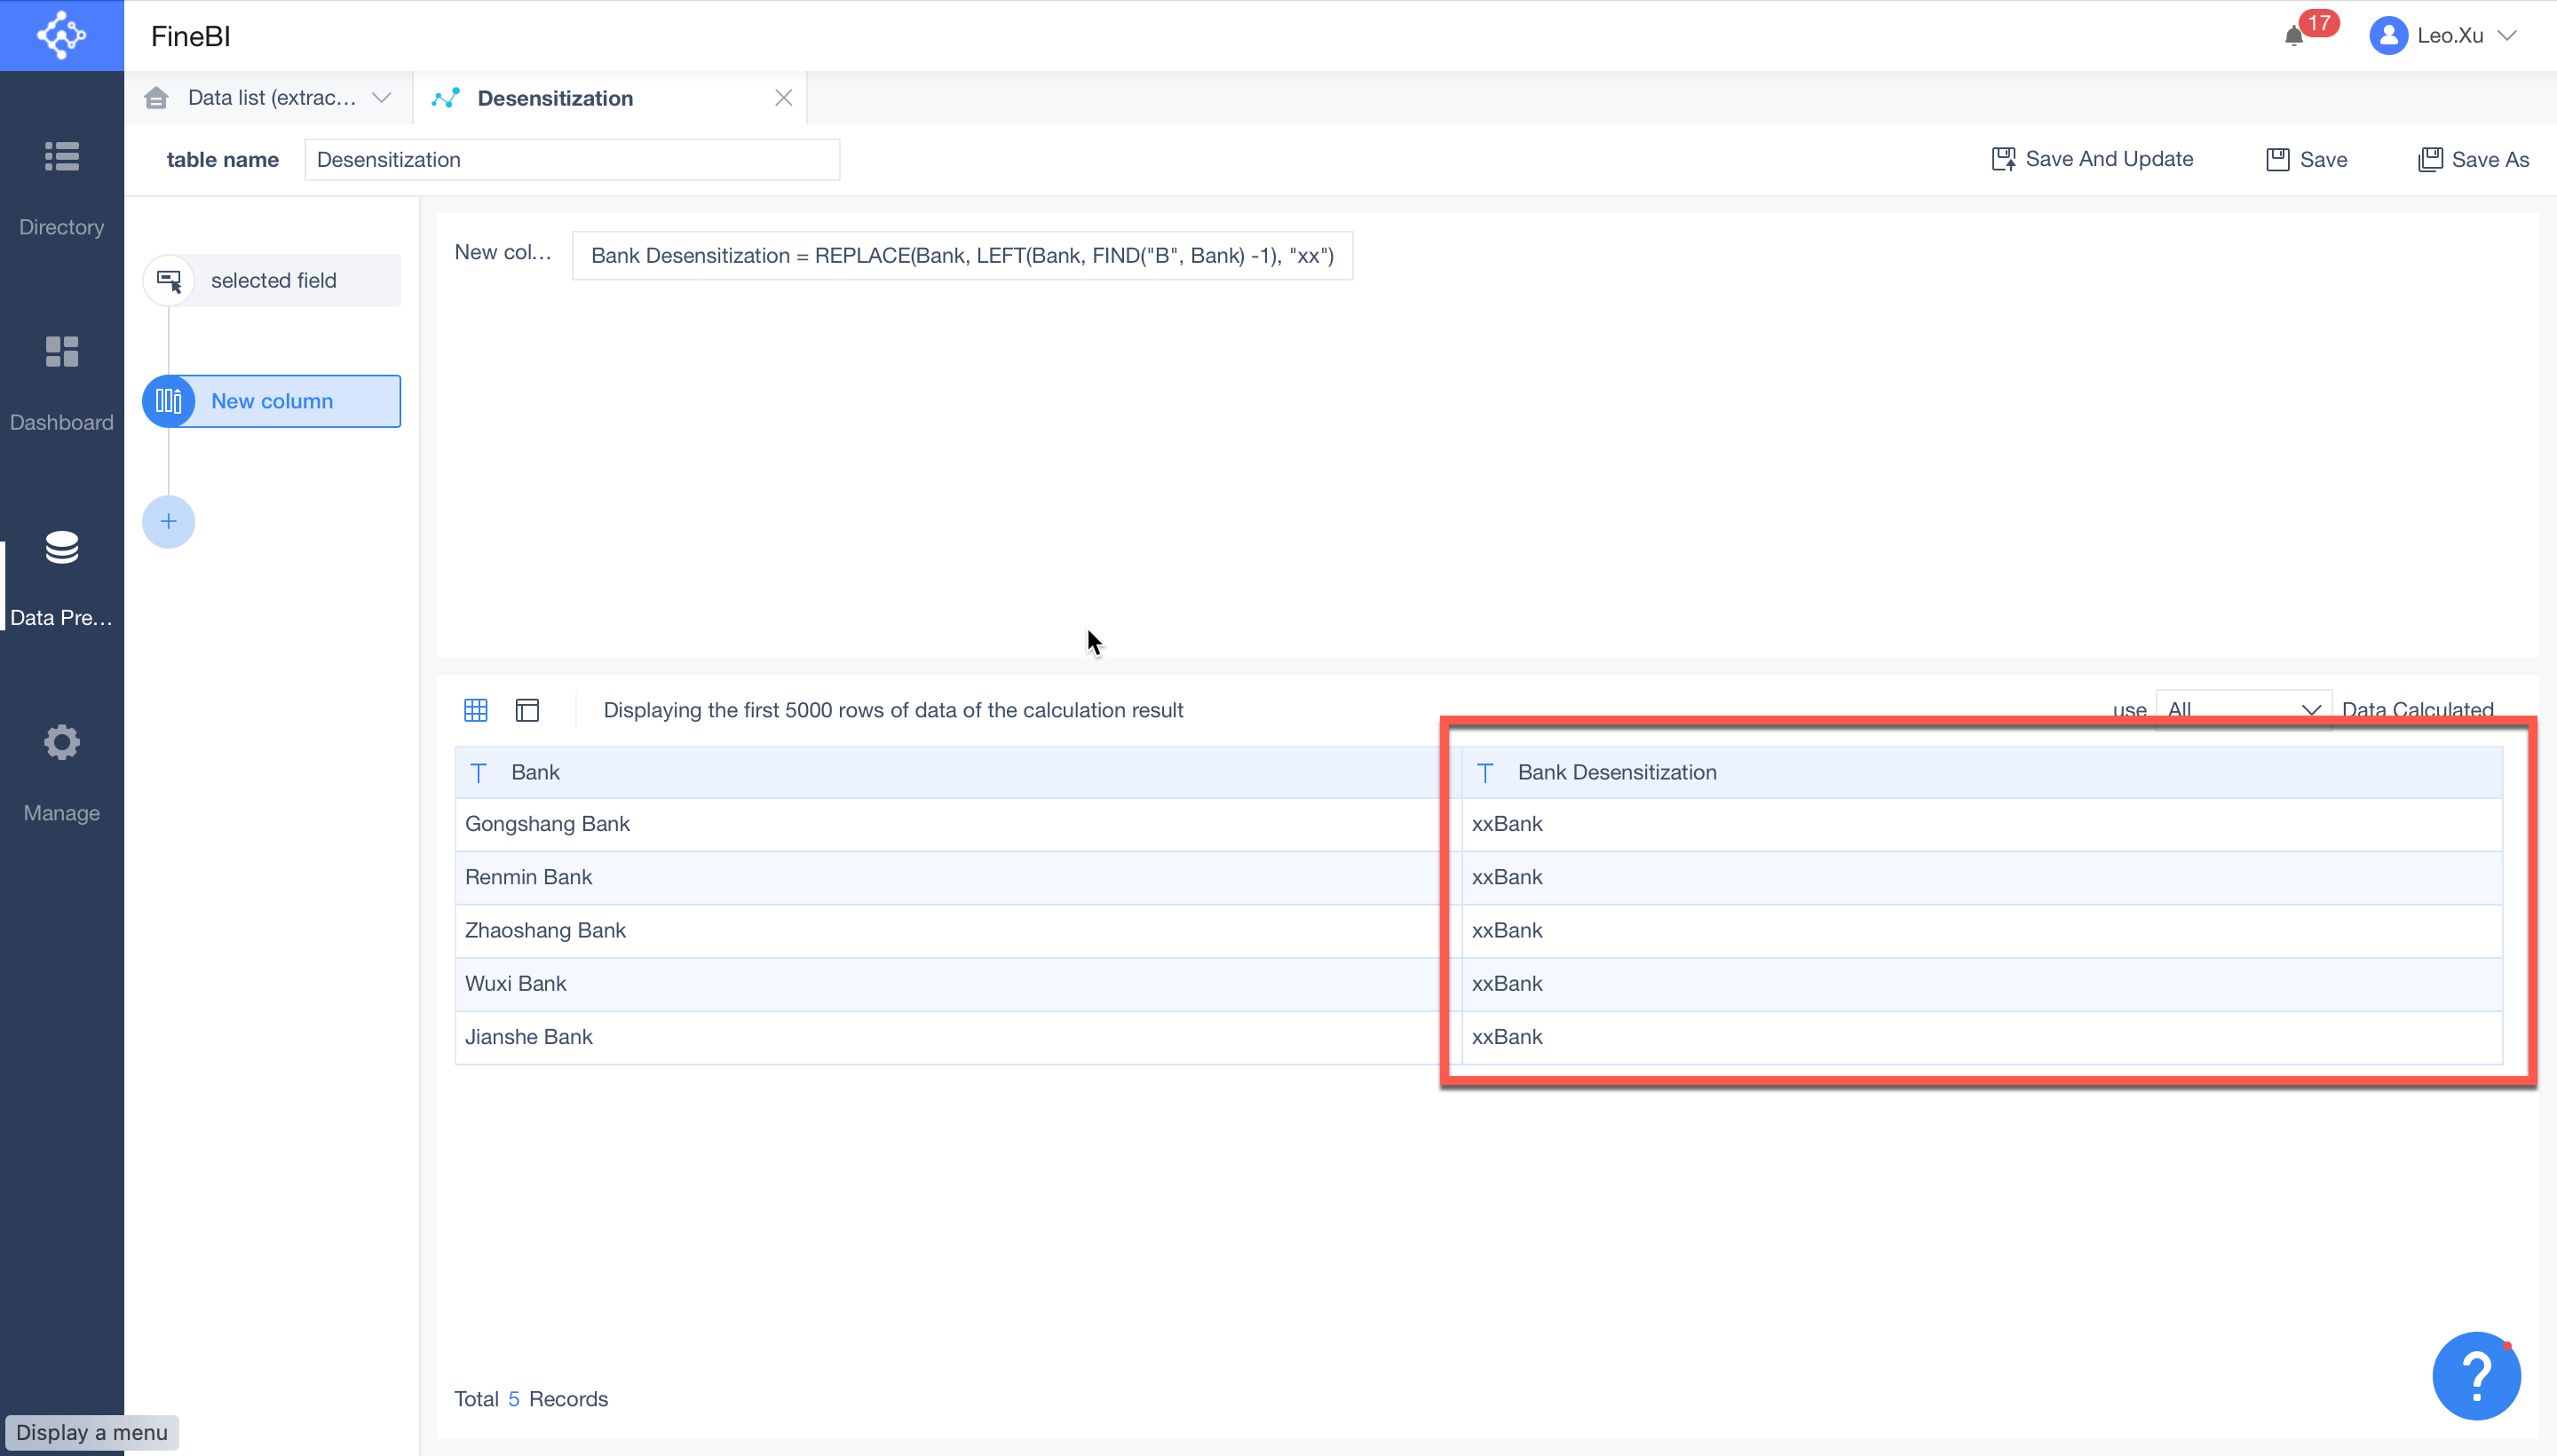The image size is (2557, 1456).
Task: Add a new step with plus button
Action: tap(169, 522)
